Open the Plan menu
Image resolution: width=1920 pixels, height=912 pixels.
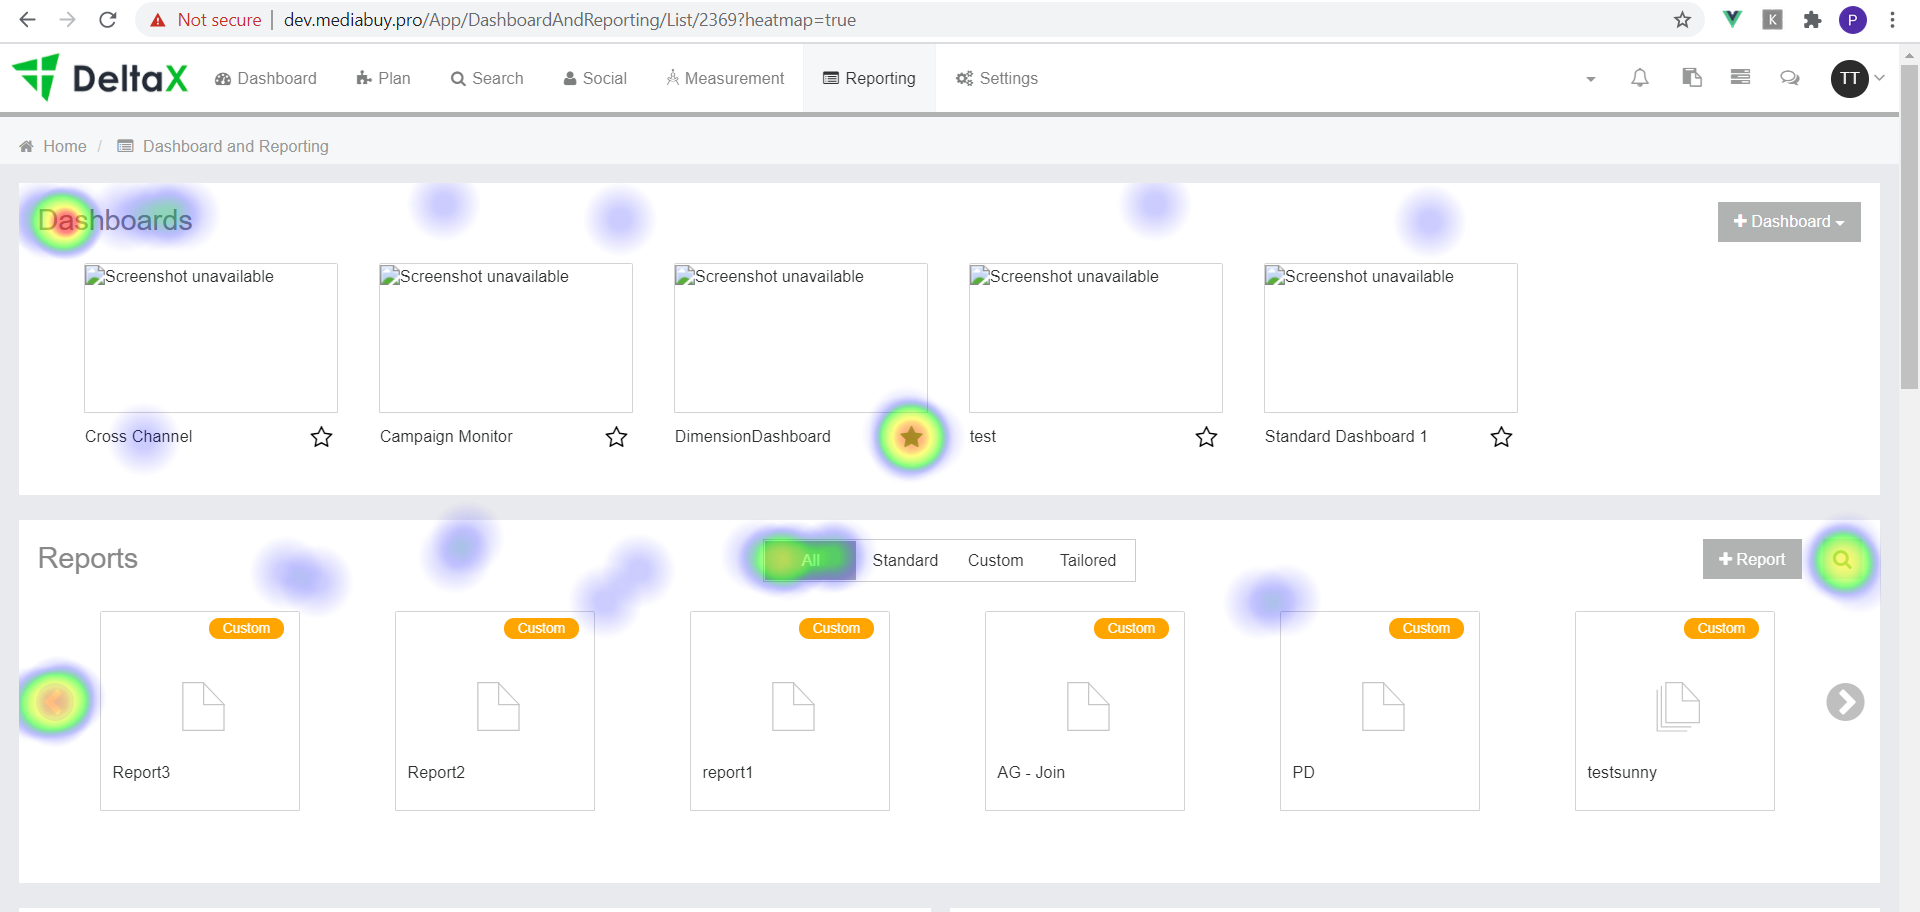coord(383,78)
